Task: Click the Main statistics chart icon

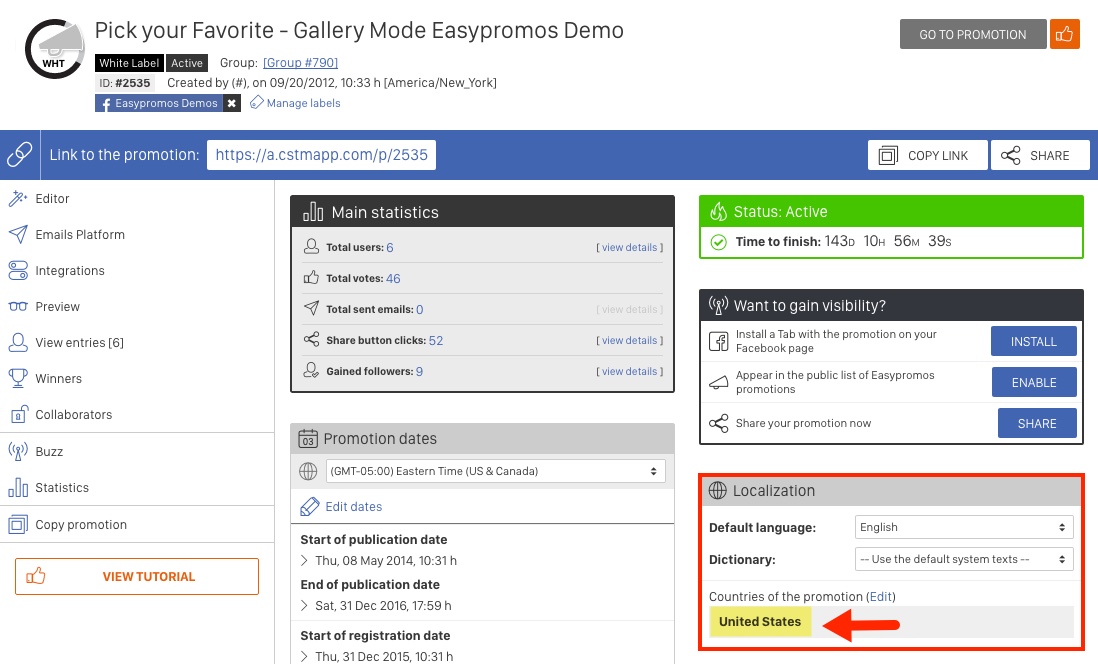Action: coord(313,212)
